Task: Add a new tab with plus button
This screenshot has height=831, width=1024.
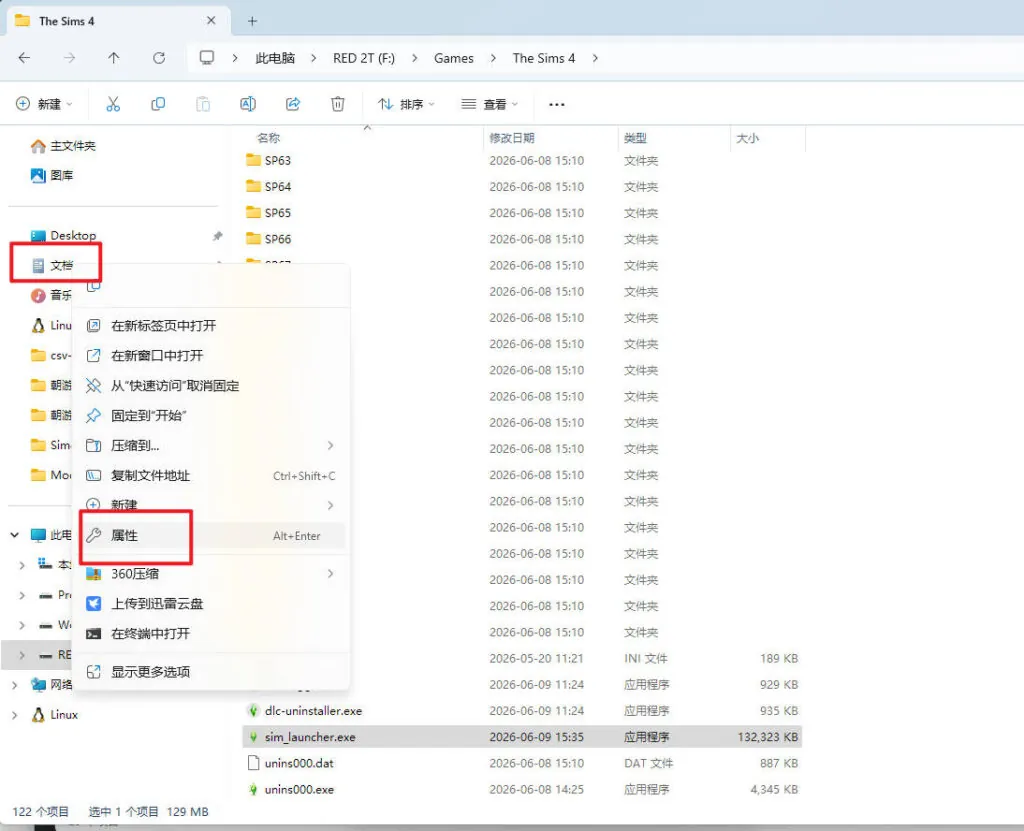Action: 252,21
